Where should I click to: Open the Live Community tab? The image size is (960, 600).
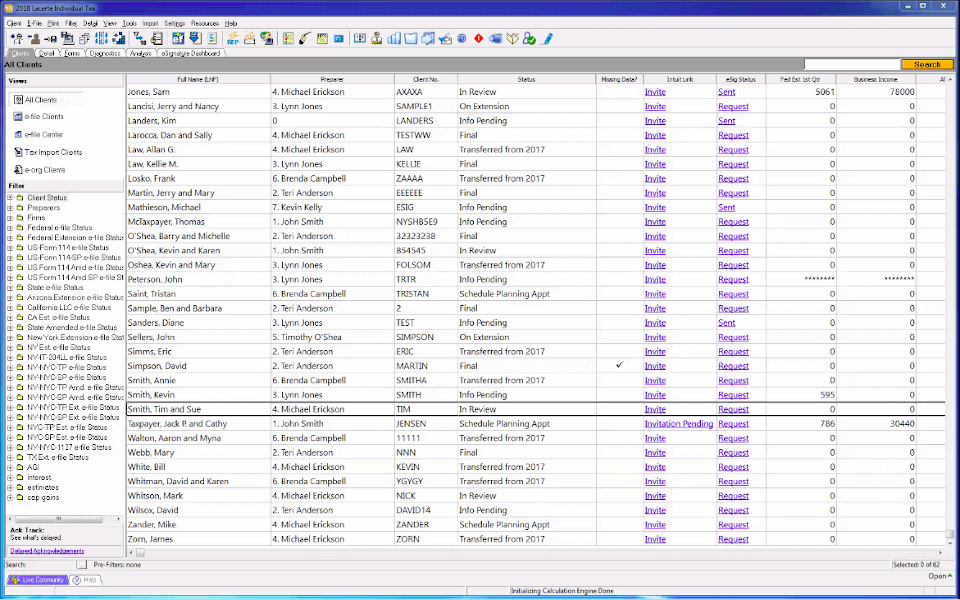(37, 580)
